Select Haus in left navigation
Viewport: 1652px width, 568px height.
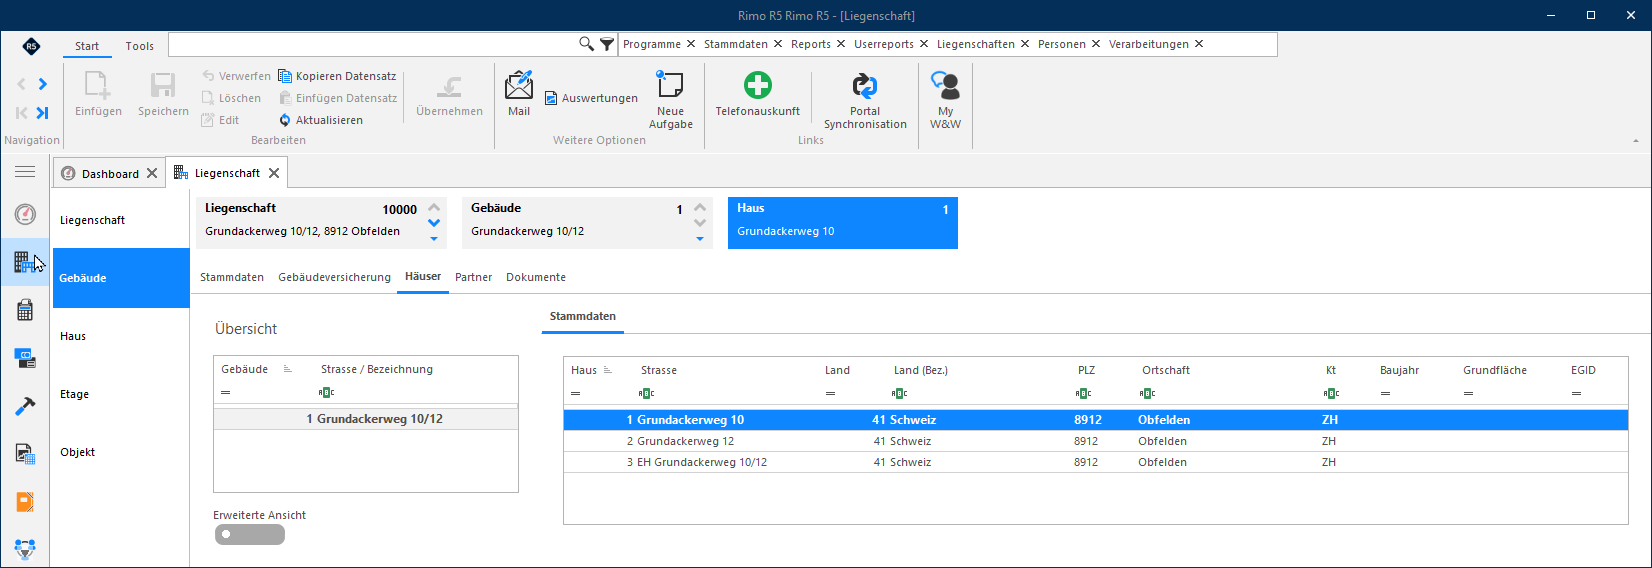coord(120,336)
